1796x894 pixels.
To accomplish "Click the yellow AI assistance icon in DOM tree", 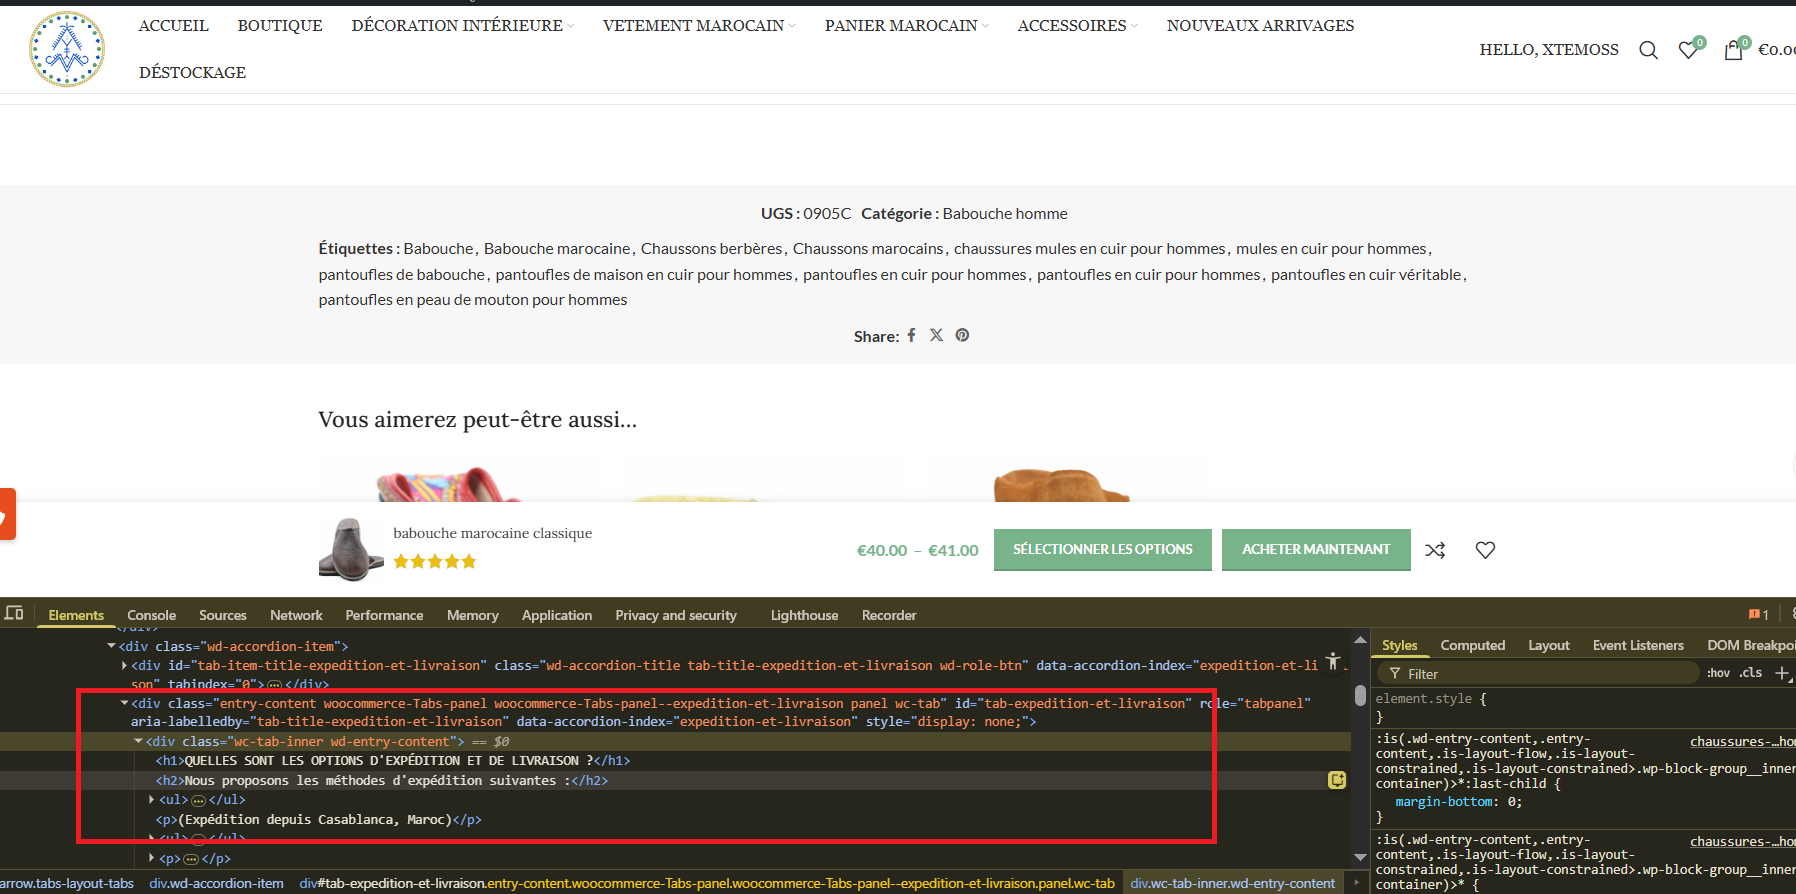I will pyautogui.click(x=1337, y=780).
